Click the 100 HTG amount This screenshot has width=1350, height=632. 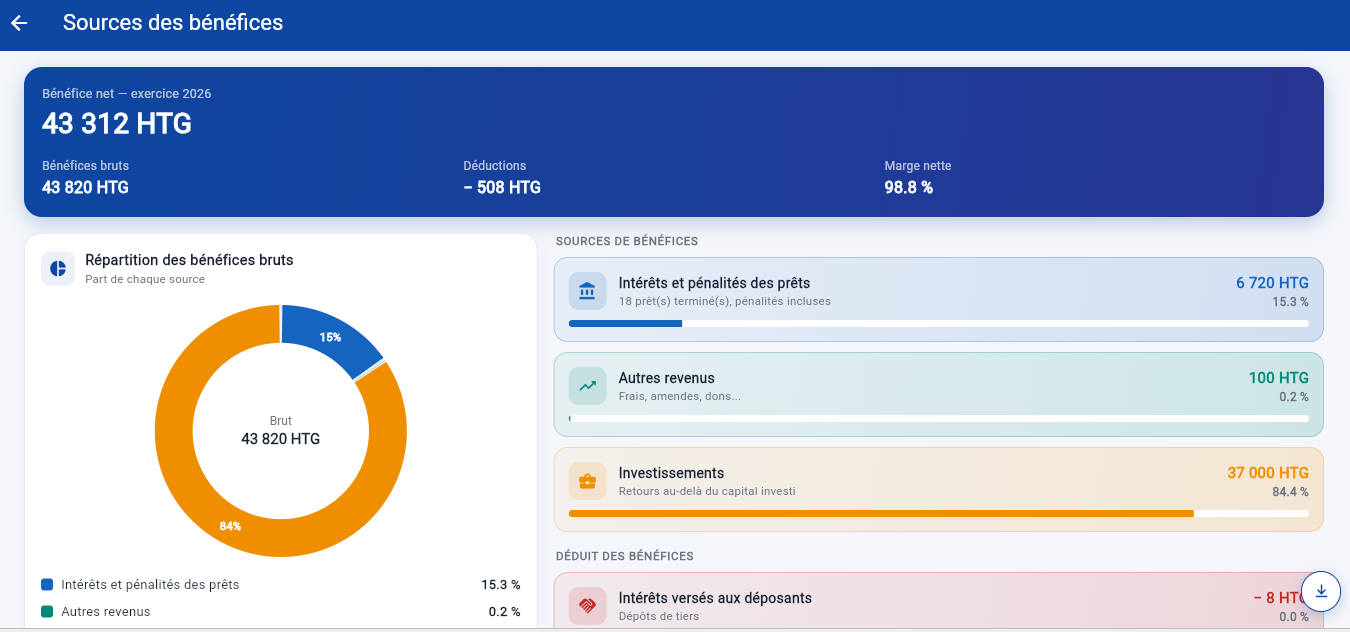(1279, 378)
